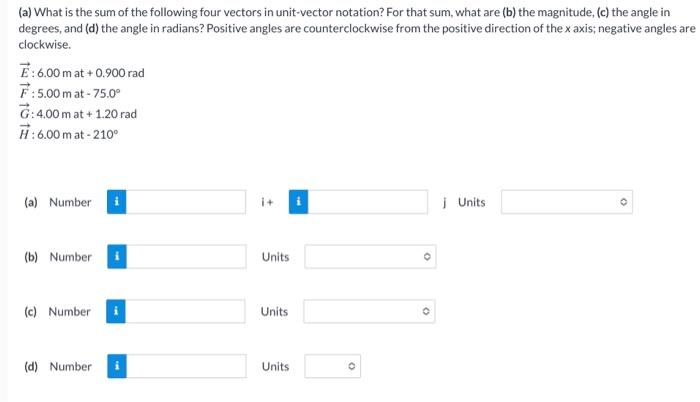Screen dimensions: 700x402
Task: Select the part (b) magnitude number field
Action: pos(186,256)
